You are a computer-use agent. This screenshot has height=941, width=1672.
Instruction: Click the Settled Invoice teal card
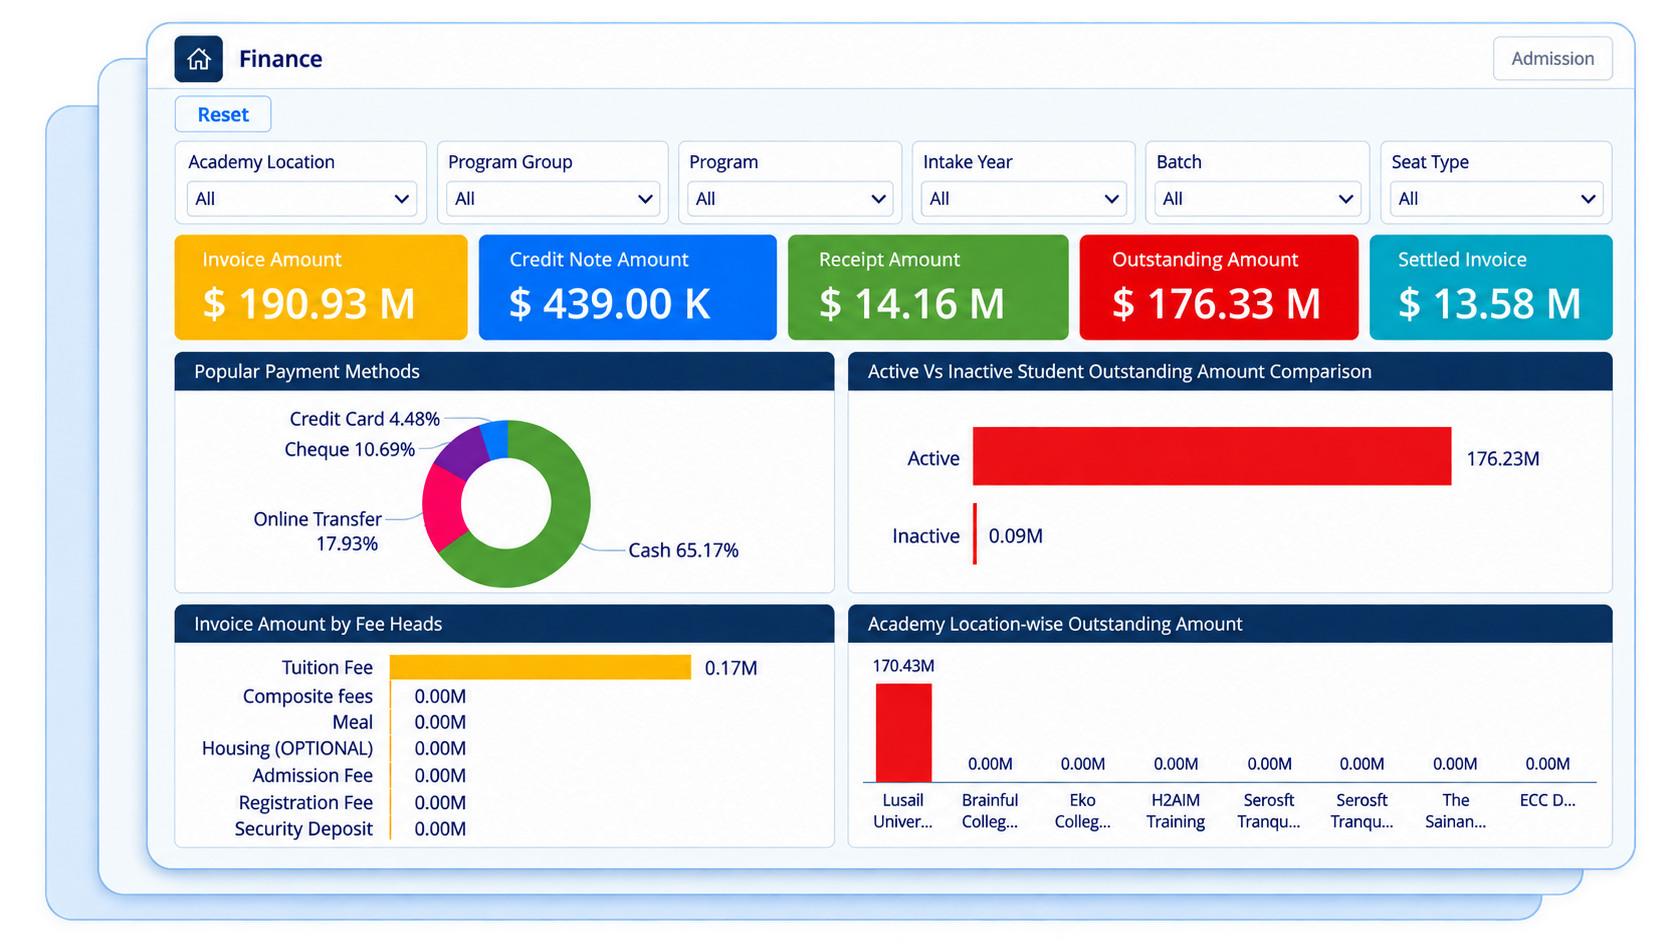(1491, 287)
